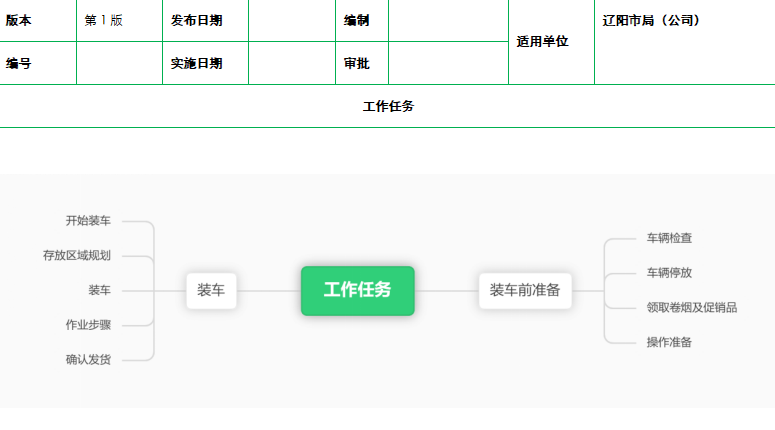Screen dimensions: 775x430
Task: Click the empty cell next to 审批
Action: (x=448, y=63)
